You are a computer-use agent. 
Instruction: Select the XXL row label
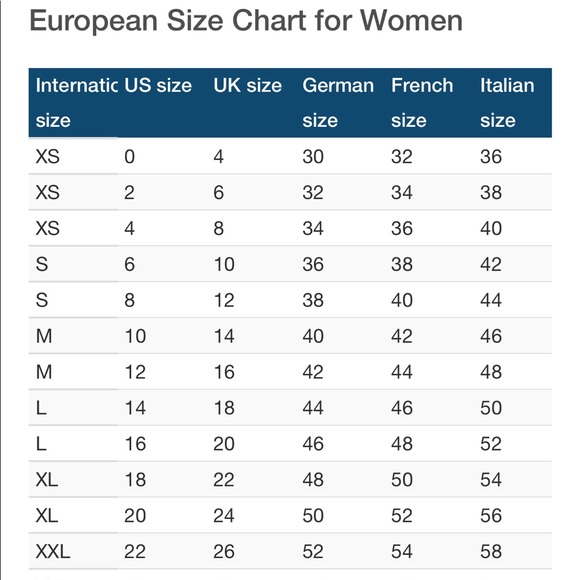pos(53,552)
